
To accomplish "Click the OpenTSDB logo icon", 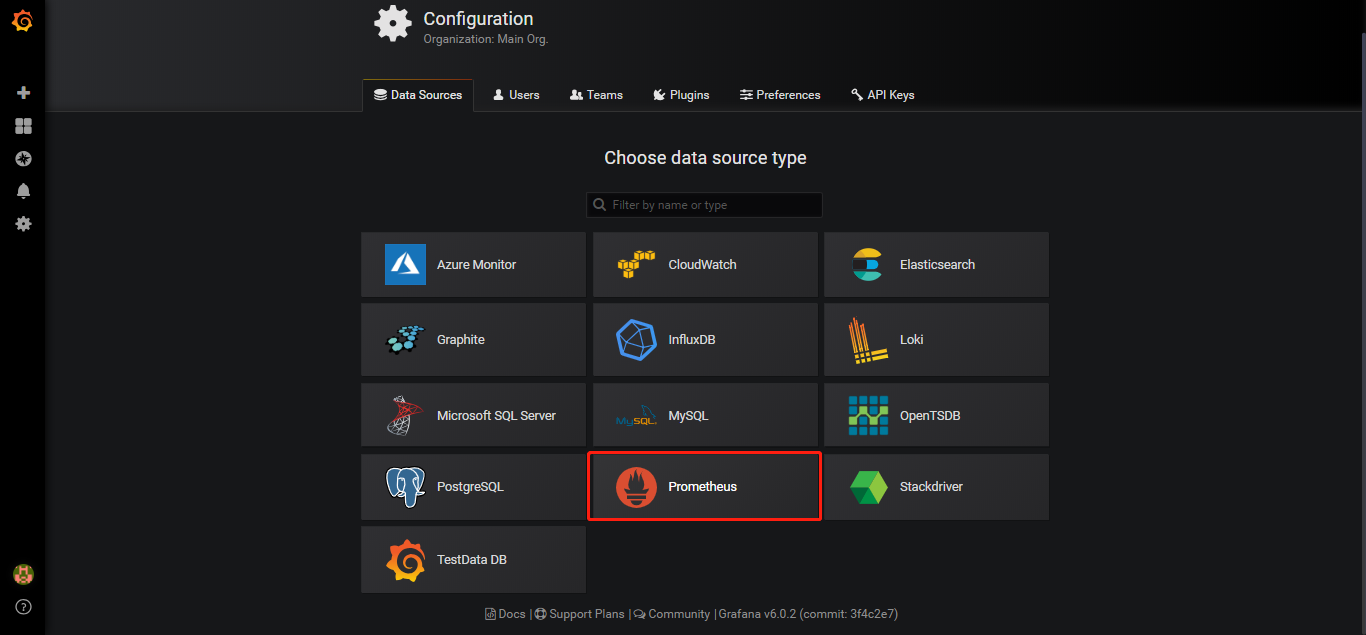I will tap(868, 415).
